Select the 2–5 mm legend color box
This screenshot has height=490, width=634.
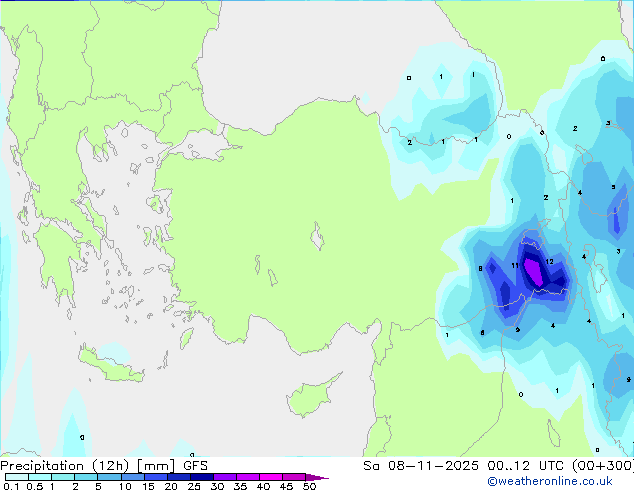click(86, 477)
